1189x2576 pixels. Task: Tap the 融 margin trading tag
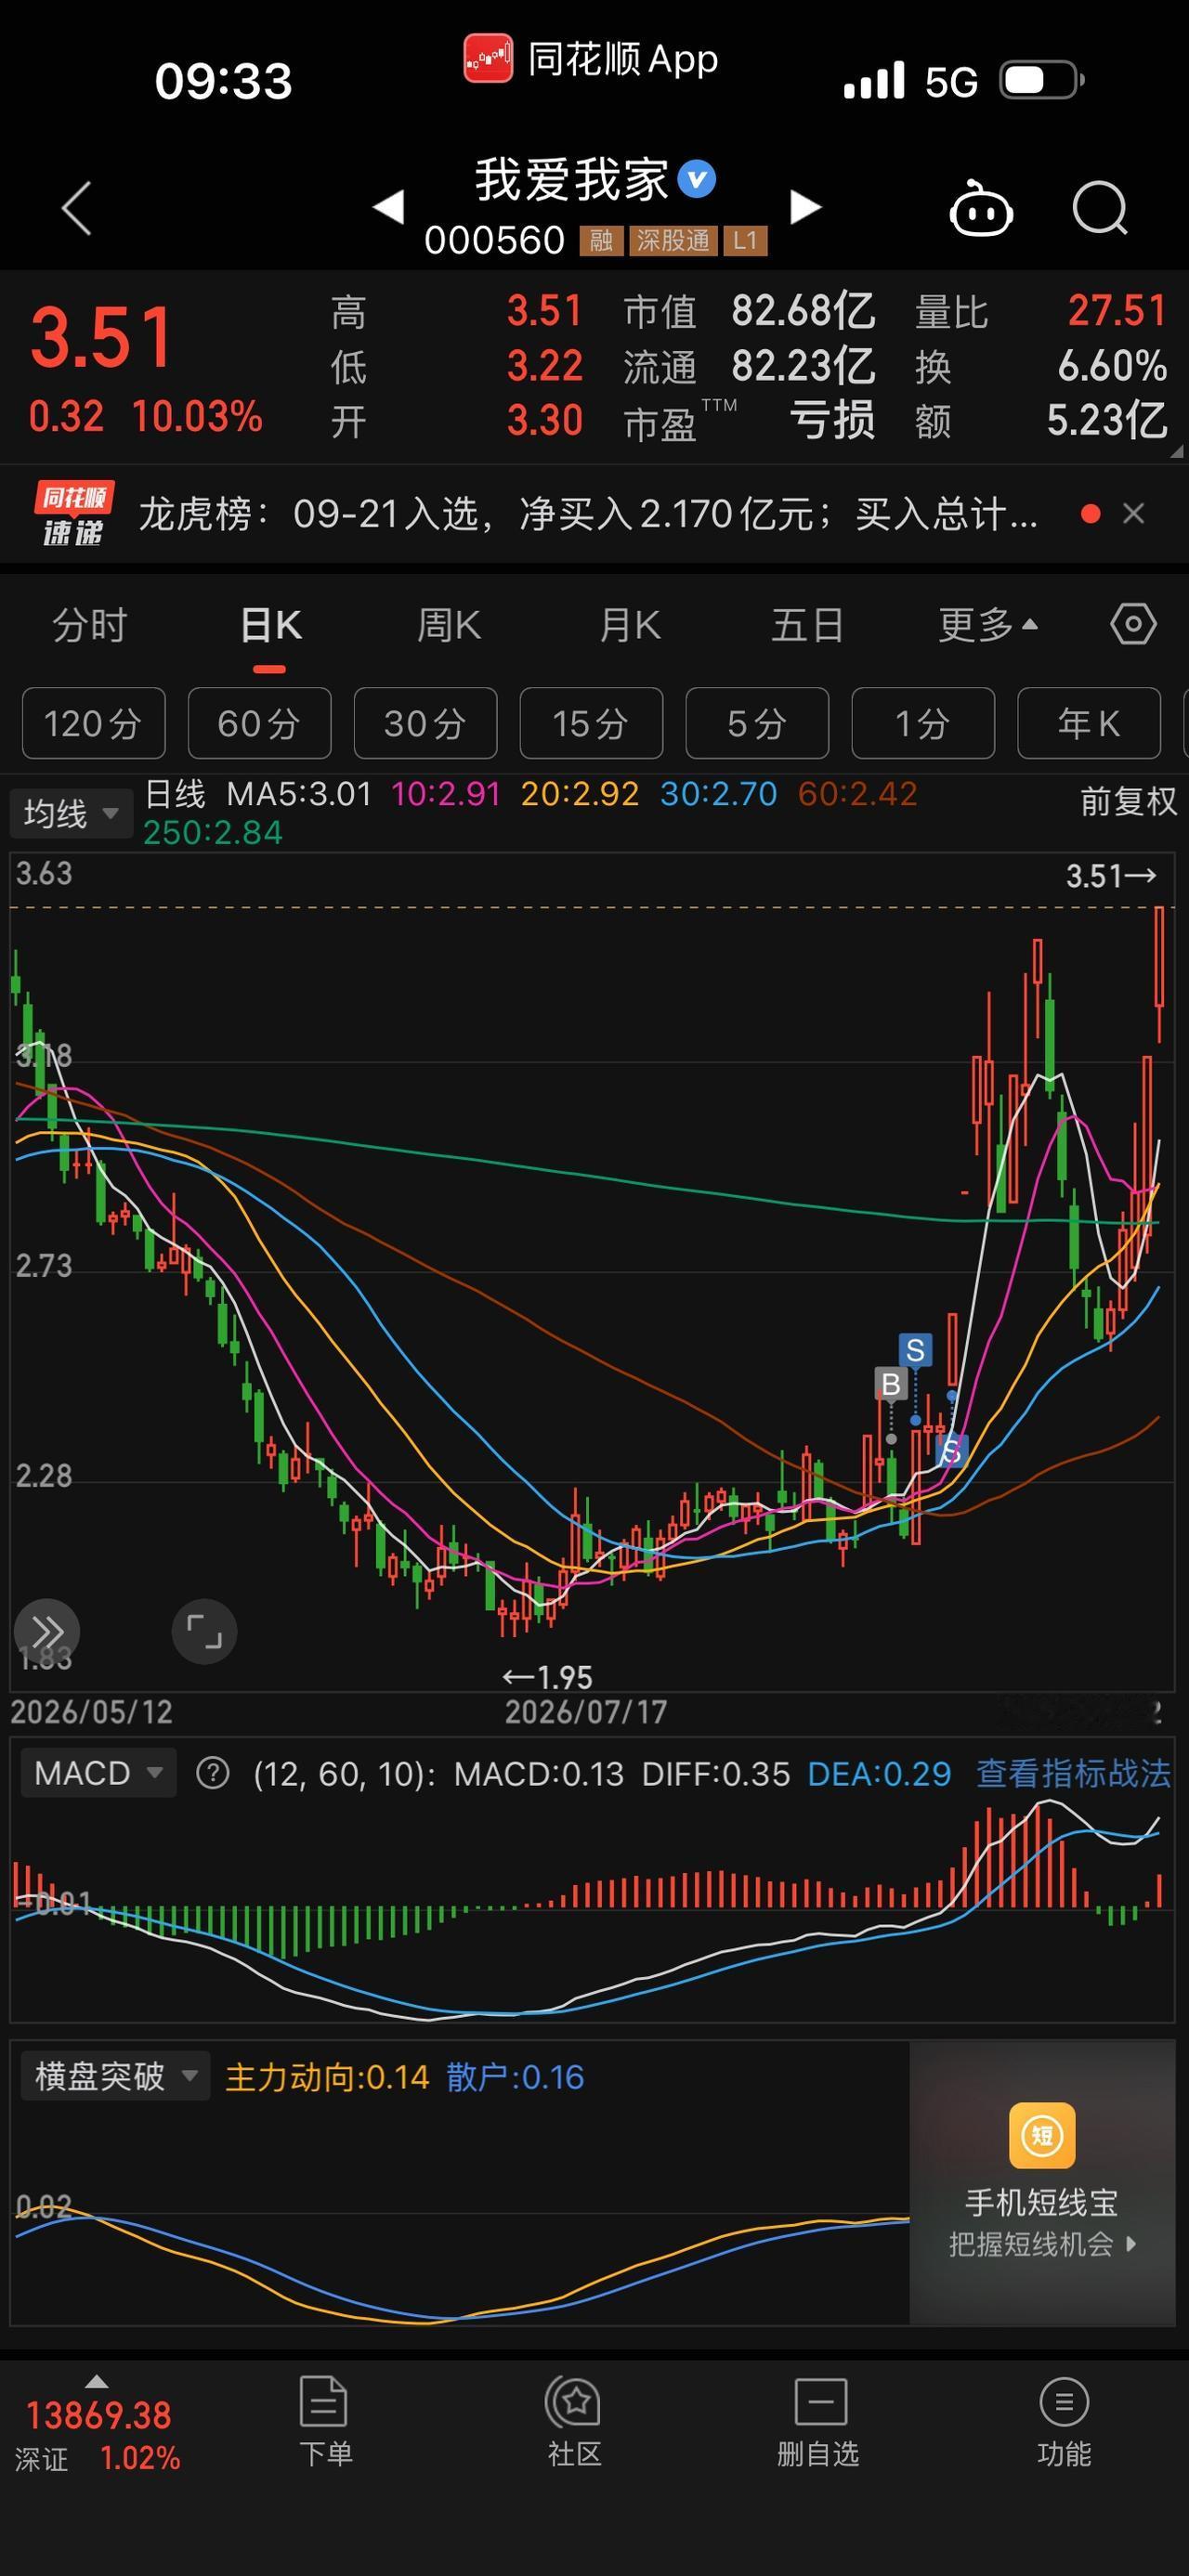click(x=601, y=240)
